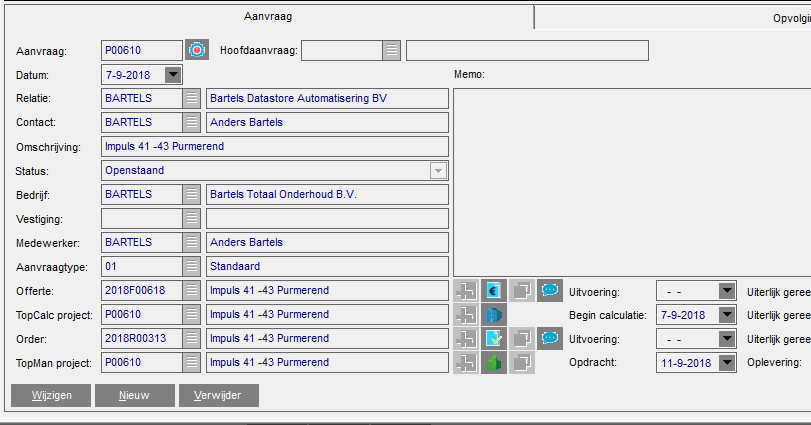Open the Order document checkmark icon
This screenshot has width=811, height=425.
tap(494, 339)
